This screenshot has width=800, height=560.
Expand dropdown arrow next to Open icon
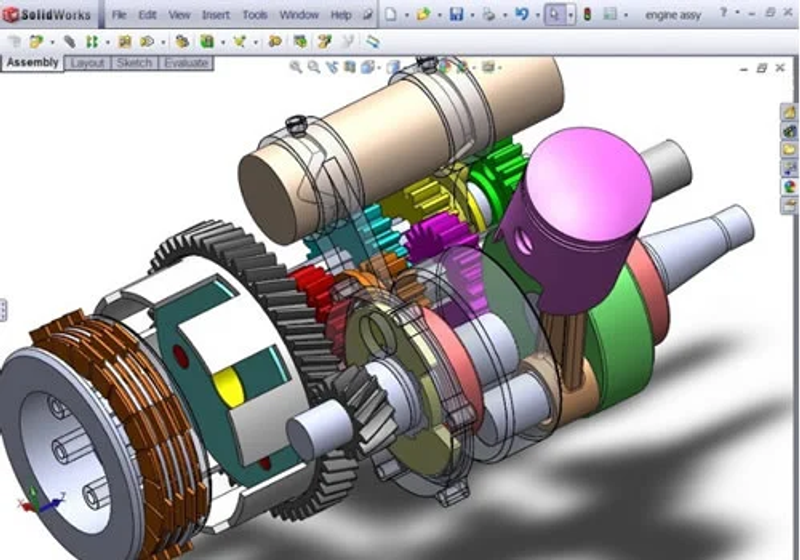pos(439,15)
